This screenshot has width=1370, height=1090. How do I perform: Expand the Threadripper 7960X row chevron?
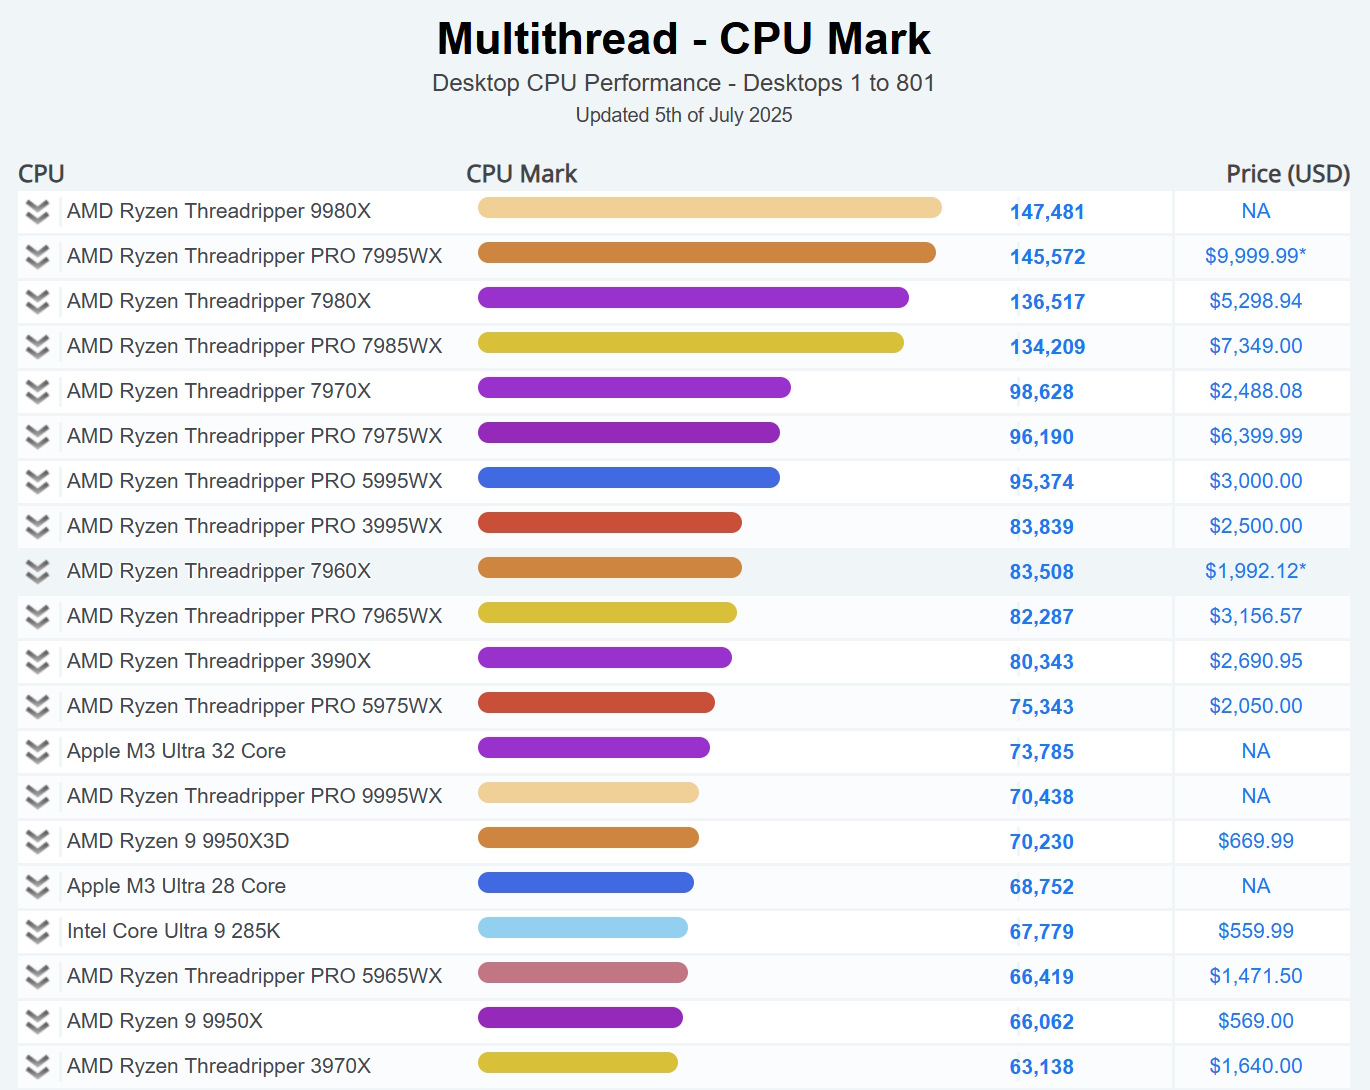click(37, 572)
